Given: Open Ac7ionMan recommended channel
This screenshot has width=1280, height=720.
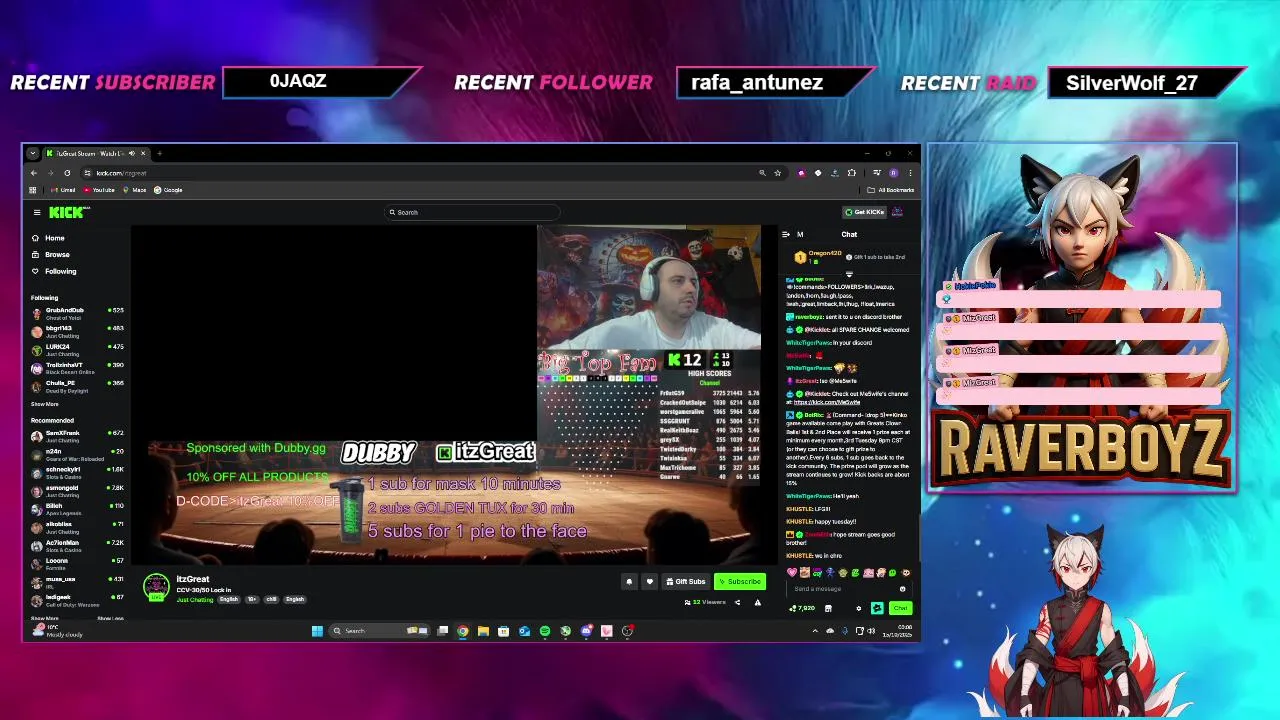Looking at the screenshot, I should click(x=78, y=545).
